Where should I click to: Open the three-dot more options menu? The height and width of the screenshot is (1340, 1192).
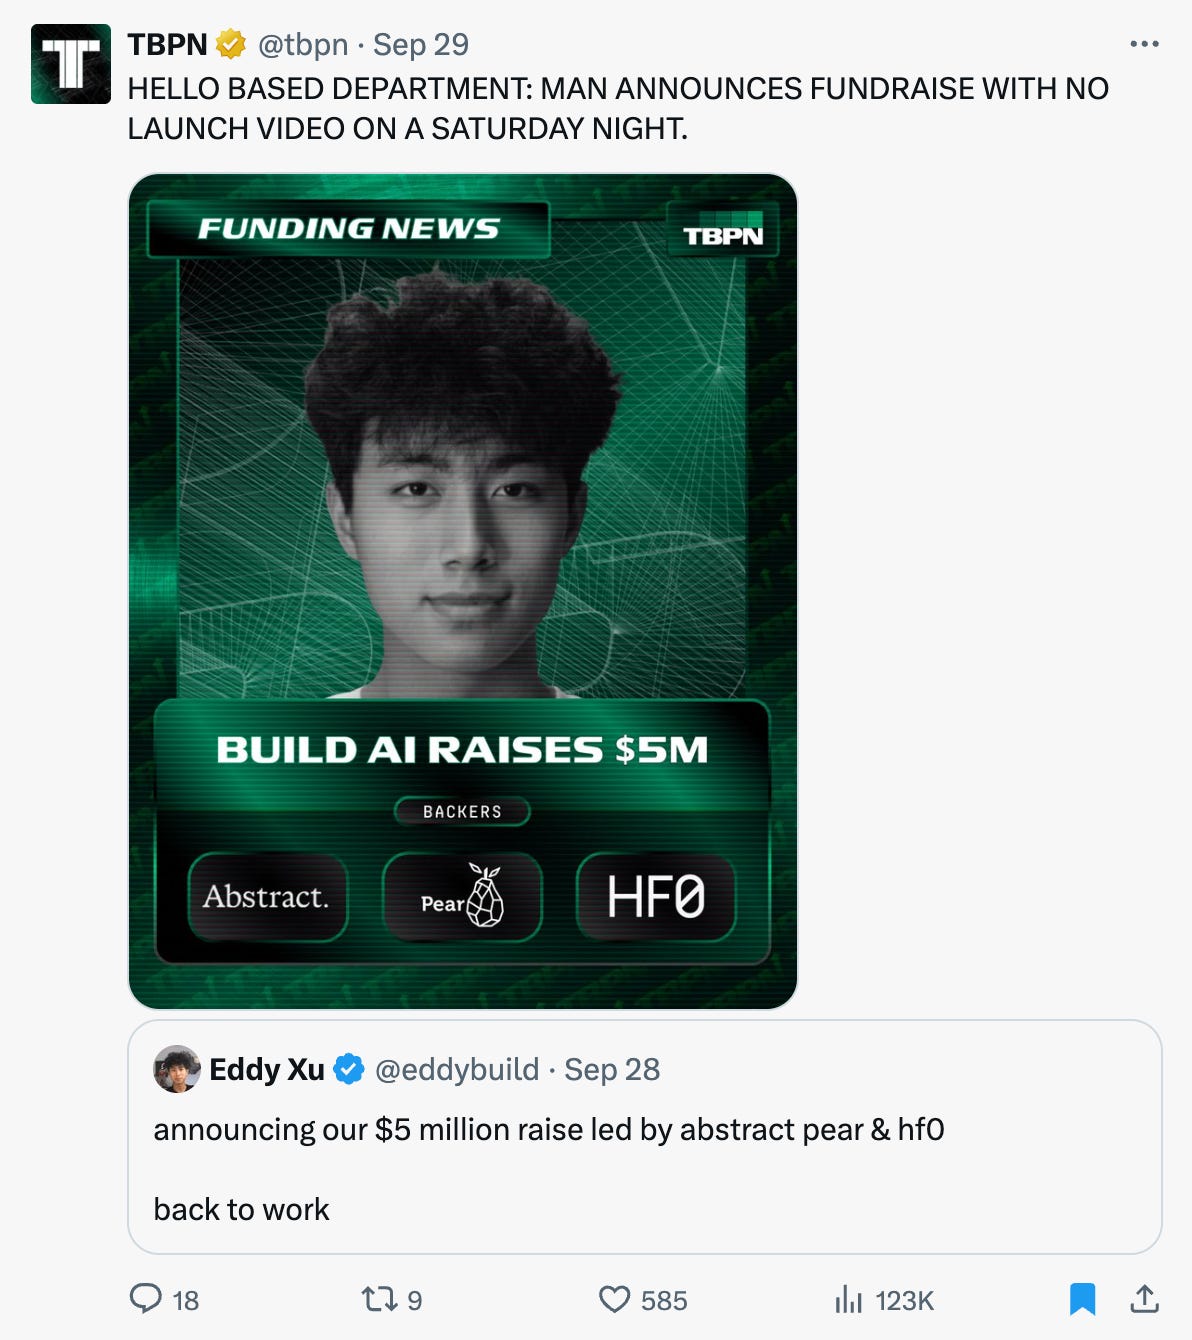(x=1144, y=44)
